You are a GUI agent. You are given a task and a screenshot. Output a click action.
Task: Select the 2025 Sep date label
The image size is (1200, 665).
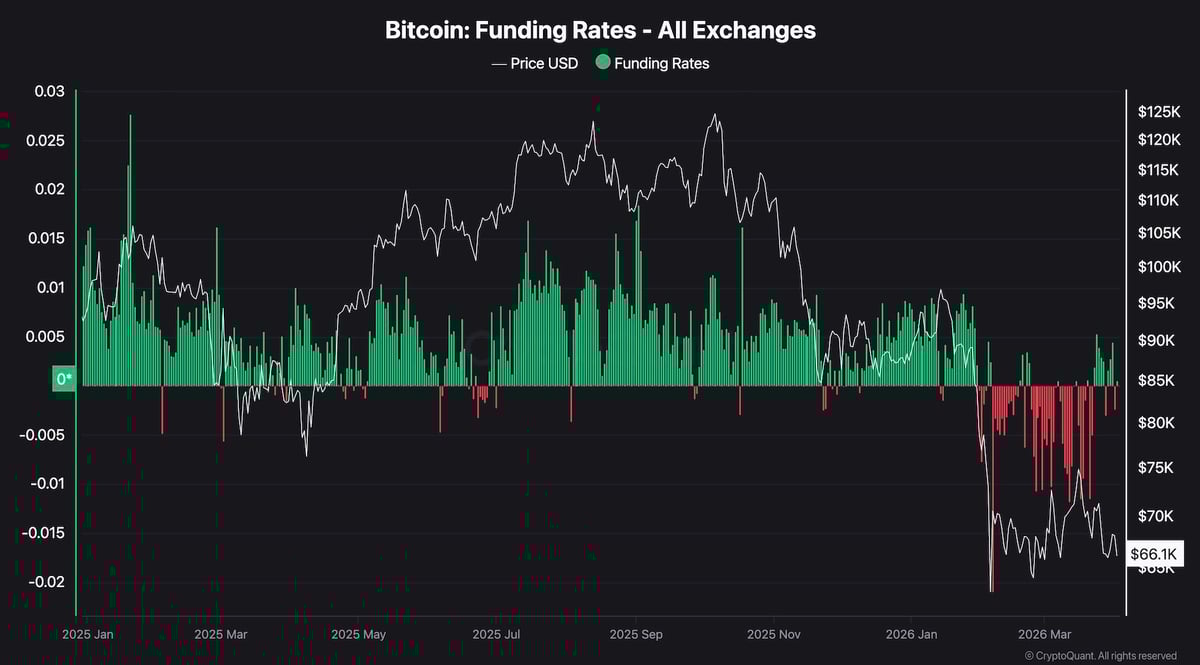636,634
